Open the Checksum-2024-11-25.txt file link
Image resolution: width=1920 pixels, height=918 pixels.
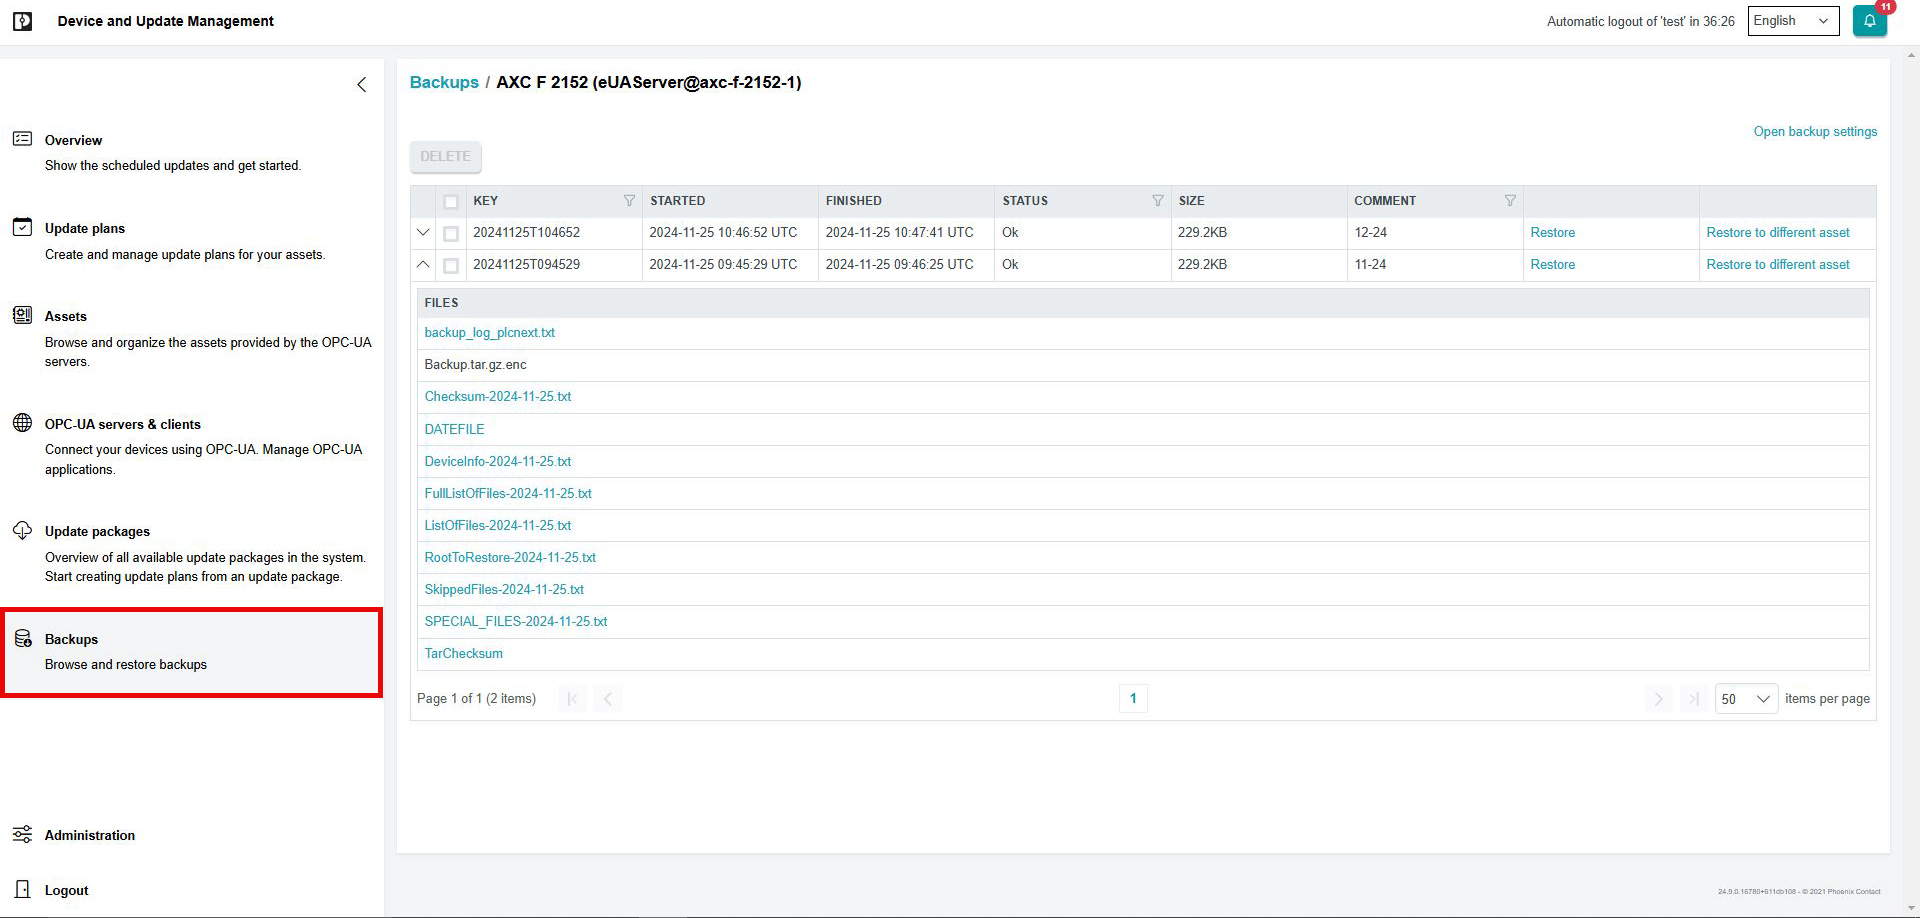[498, 397]
